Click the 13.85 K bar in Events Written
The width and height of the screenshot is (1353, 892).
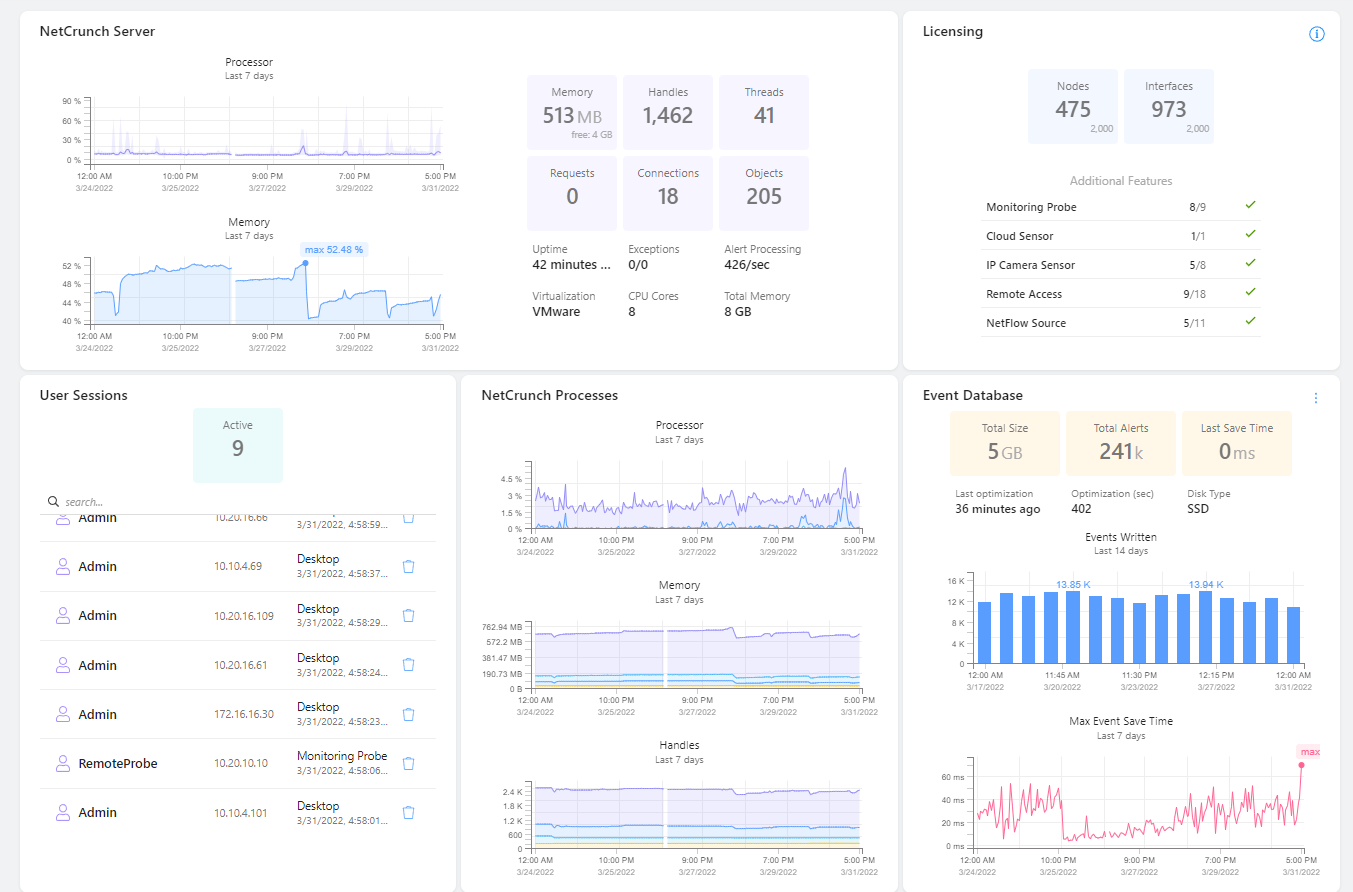pyautogui.click(x=1073, y=627)
